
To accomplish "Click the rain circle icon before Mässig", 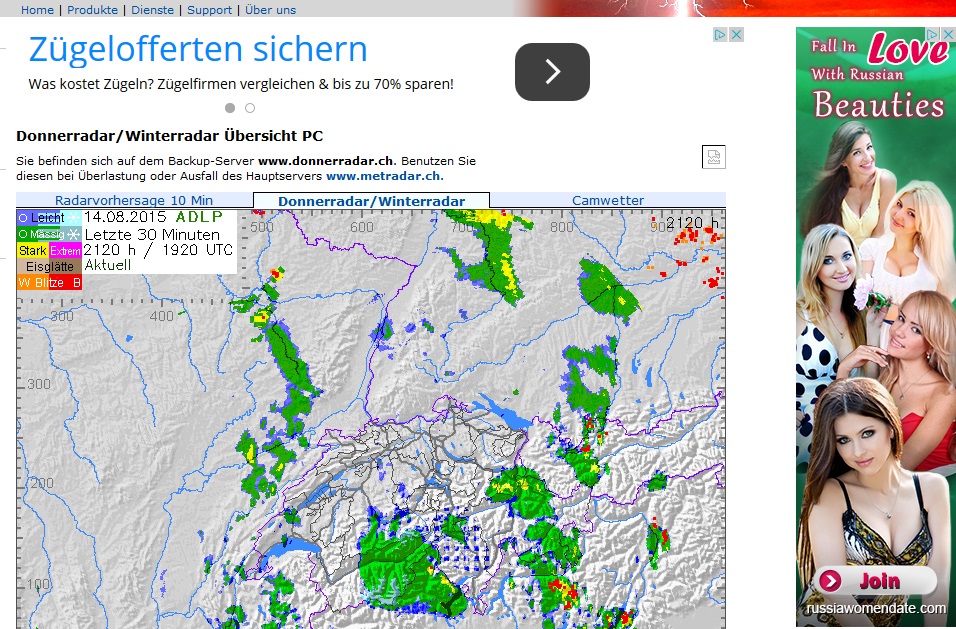I will 23,234.
